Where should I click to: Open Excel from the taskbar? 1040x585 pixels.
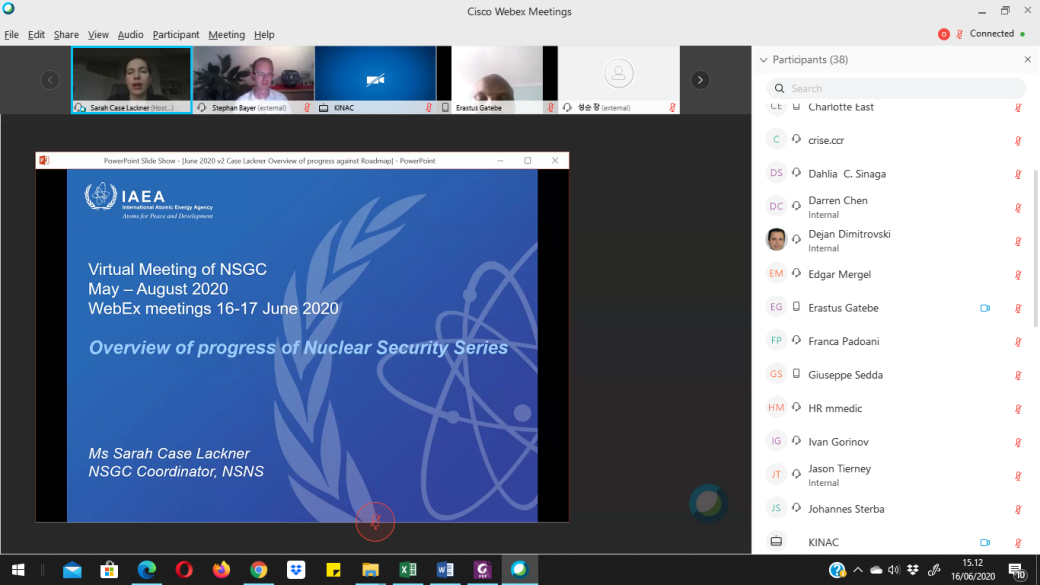tap(408, 570)
